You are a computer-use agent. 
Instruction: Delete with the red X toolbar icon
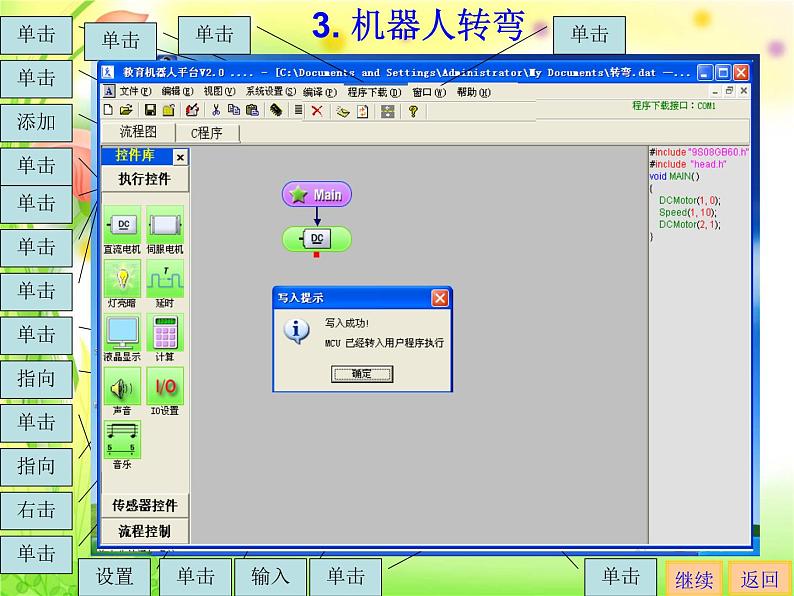coord(317,110)
